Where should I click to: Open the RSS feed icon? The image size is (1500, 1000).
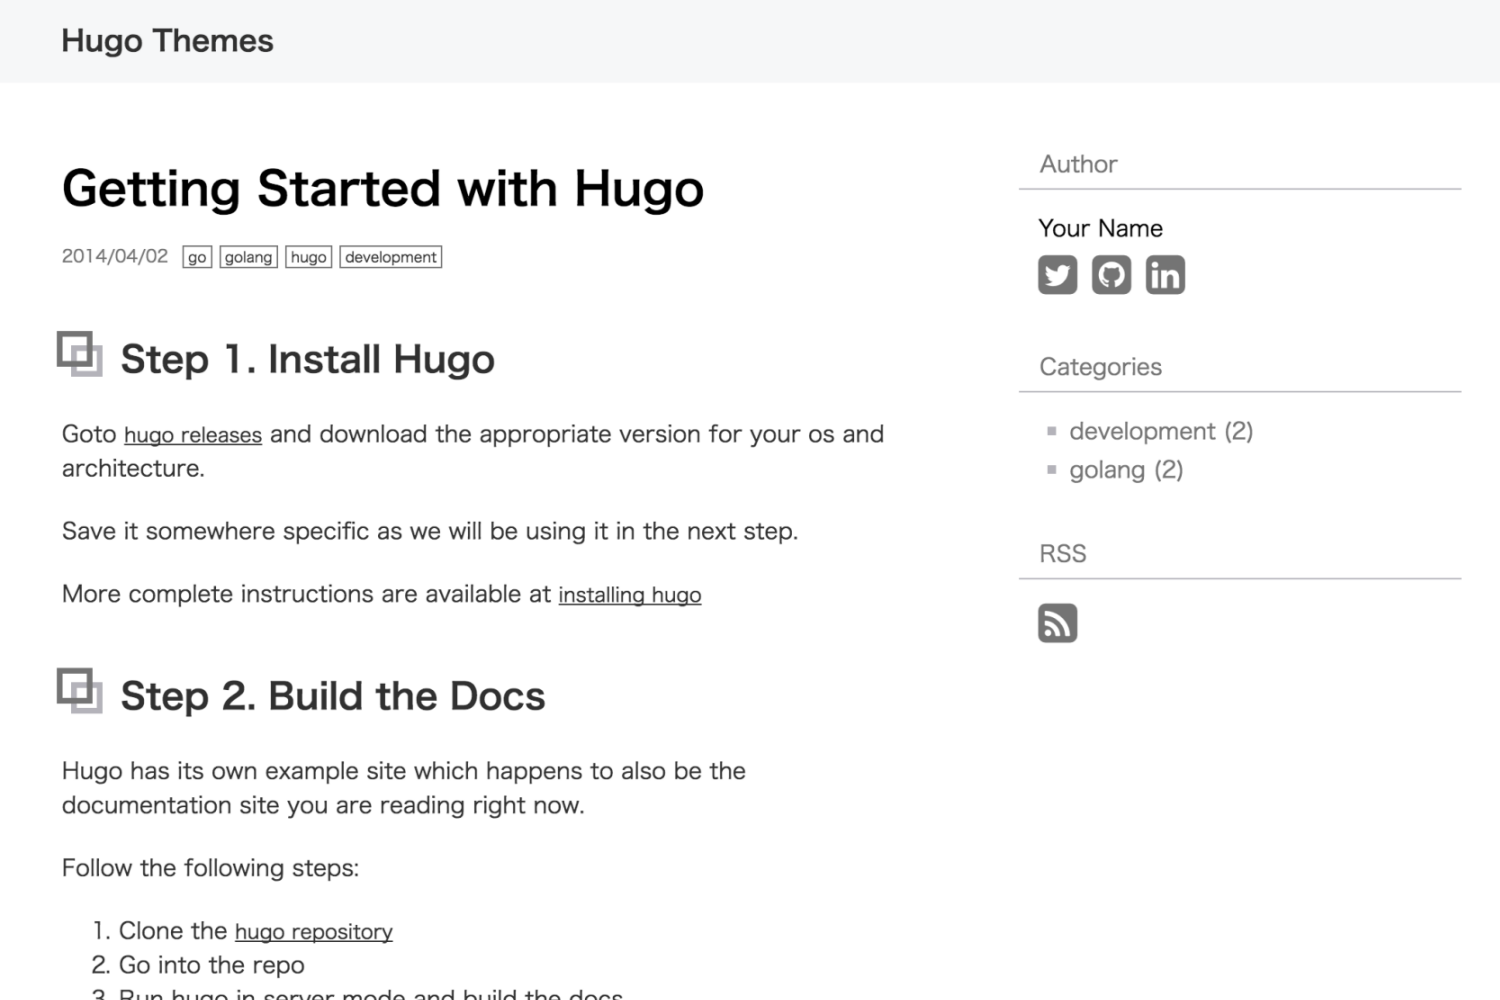[1057, 623]
